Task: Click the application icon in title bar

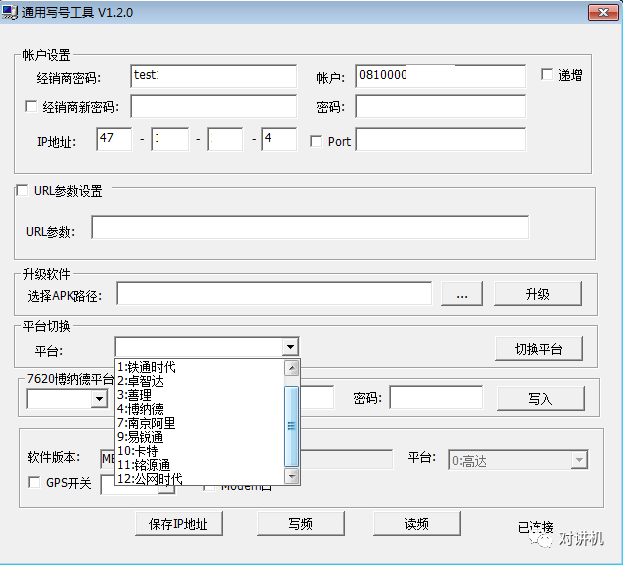Action: tap(10, 12)
